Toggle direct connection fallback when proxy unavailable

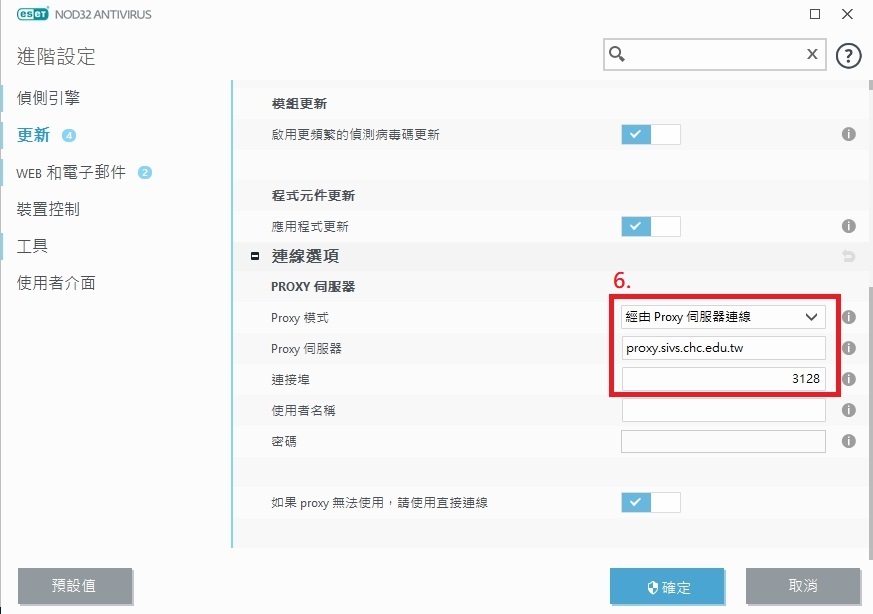coord(651,502)
